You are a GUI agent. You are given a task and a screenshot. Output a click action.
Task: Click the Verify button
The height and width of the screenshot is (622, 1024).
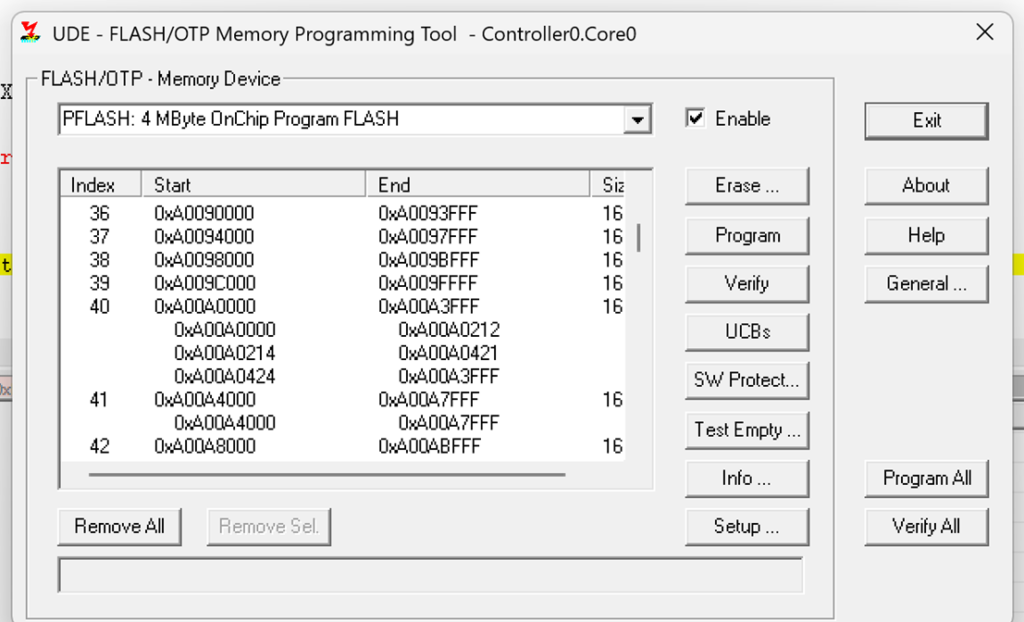coord(746,284)
